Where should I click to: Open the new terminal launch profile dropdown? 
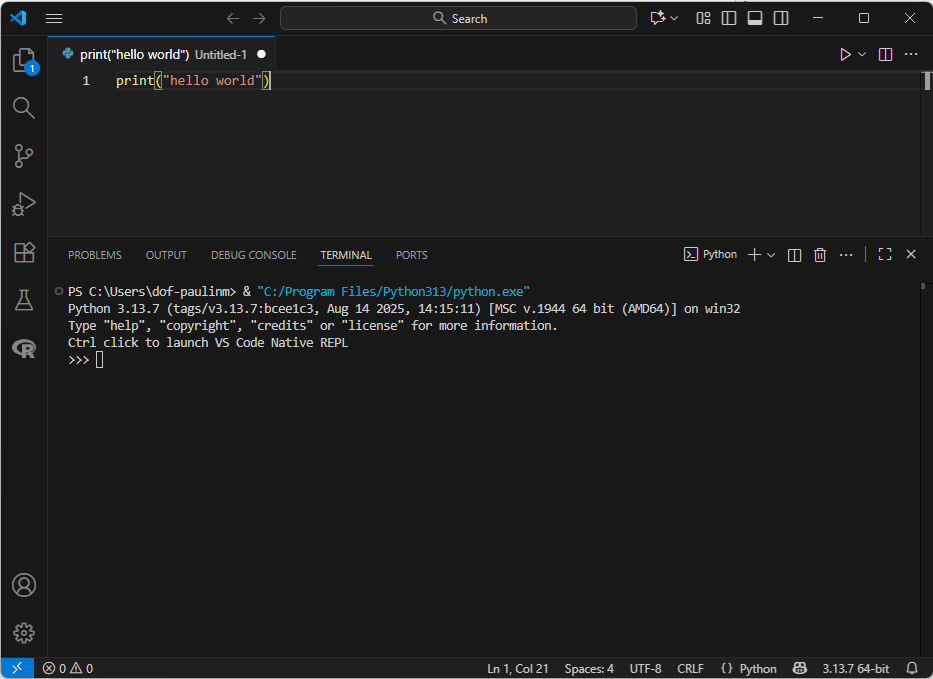tap(771, 255)
